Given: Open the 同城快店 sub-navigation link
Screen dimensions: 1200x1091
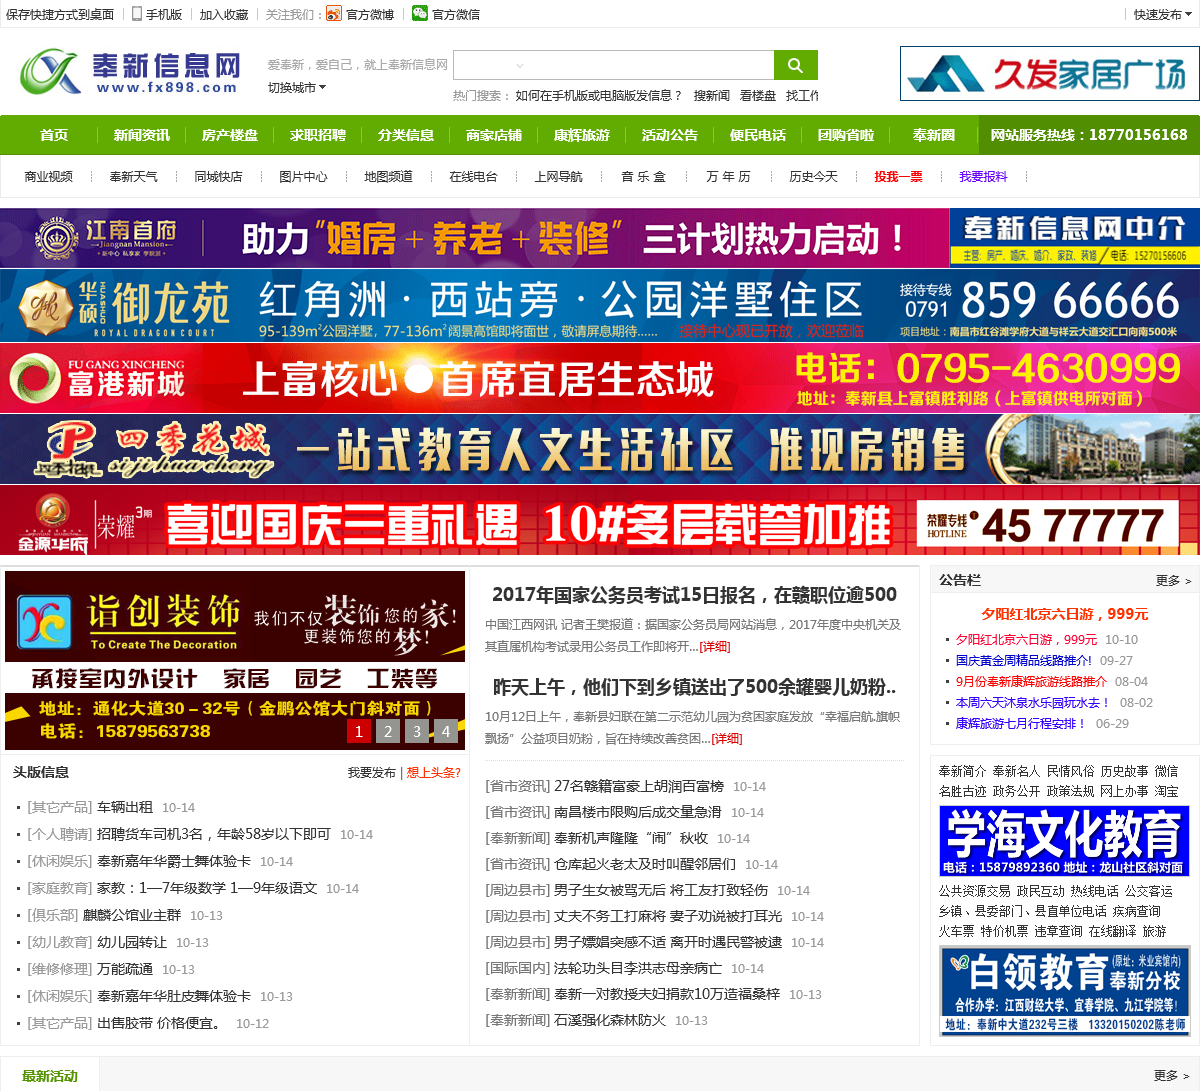Looking at the screenshot, I should tap(218, 176).
